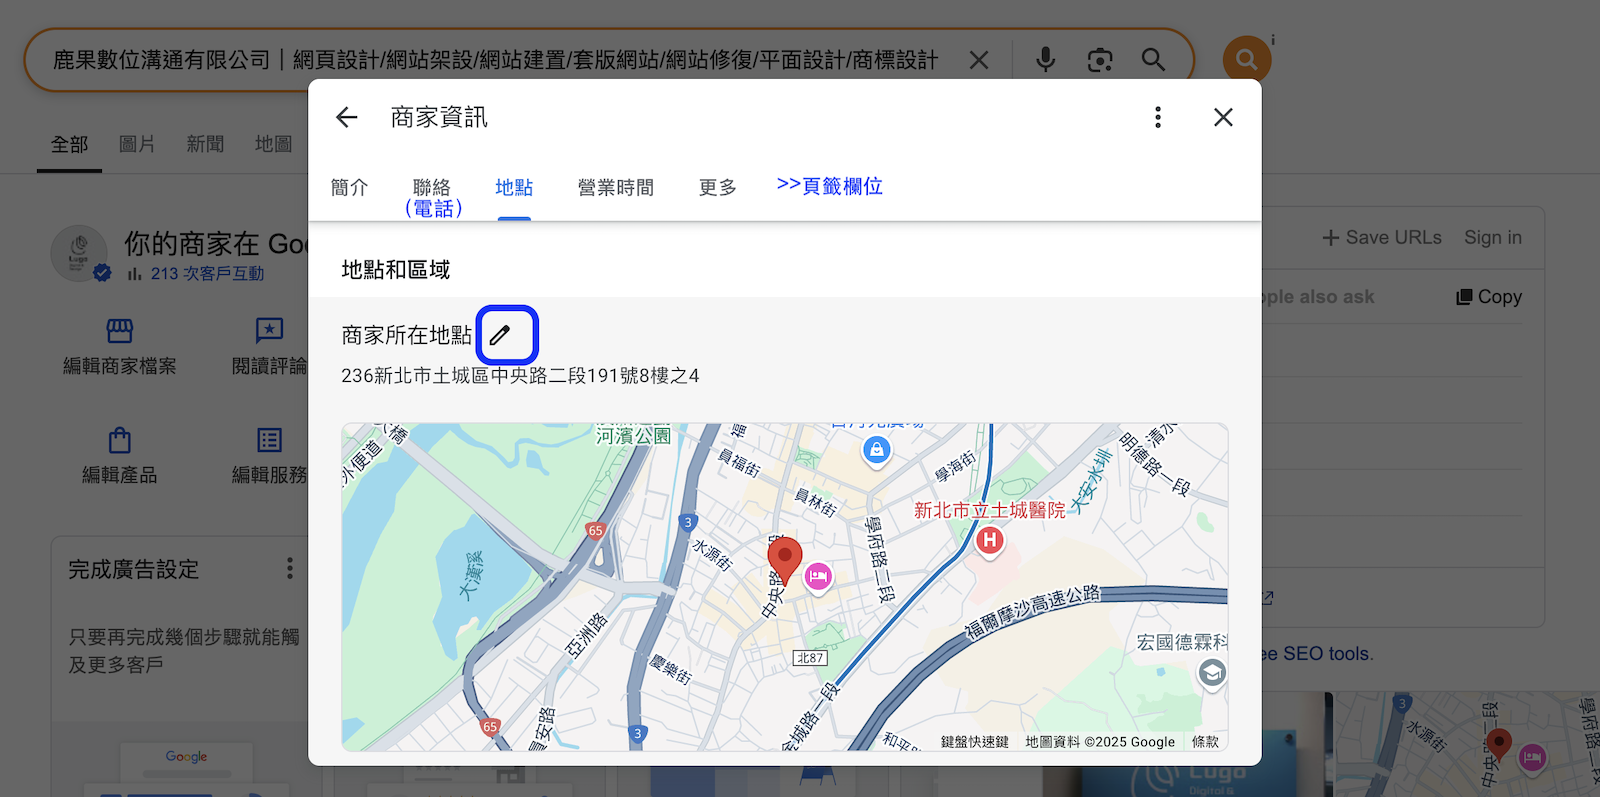
Task: Open 條款 link on the map footer
Action: [x=1205, y=742]
